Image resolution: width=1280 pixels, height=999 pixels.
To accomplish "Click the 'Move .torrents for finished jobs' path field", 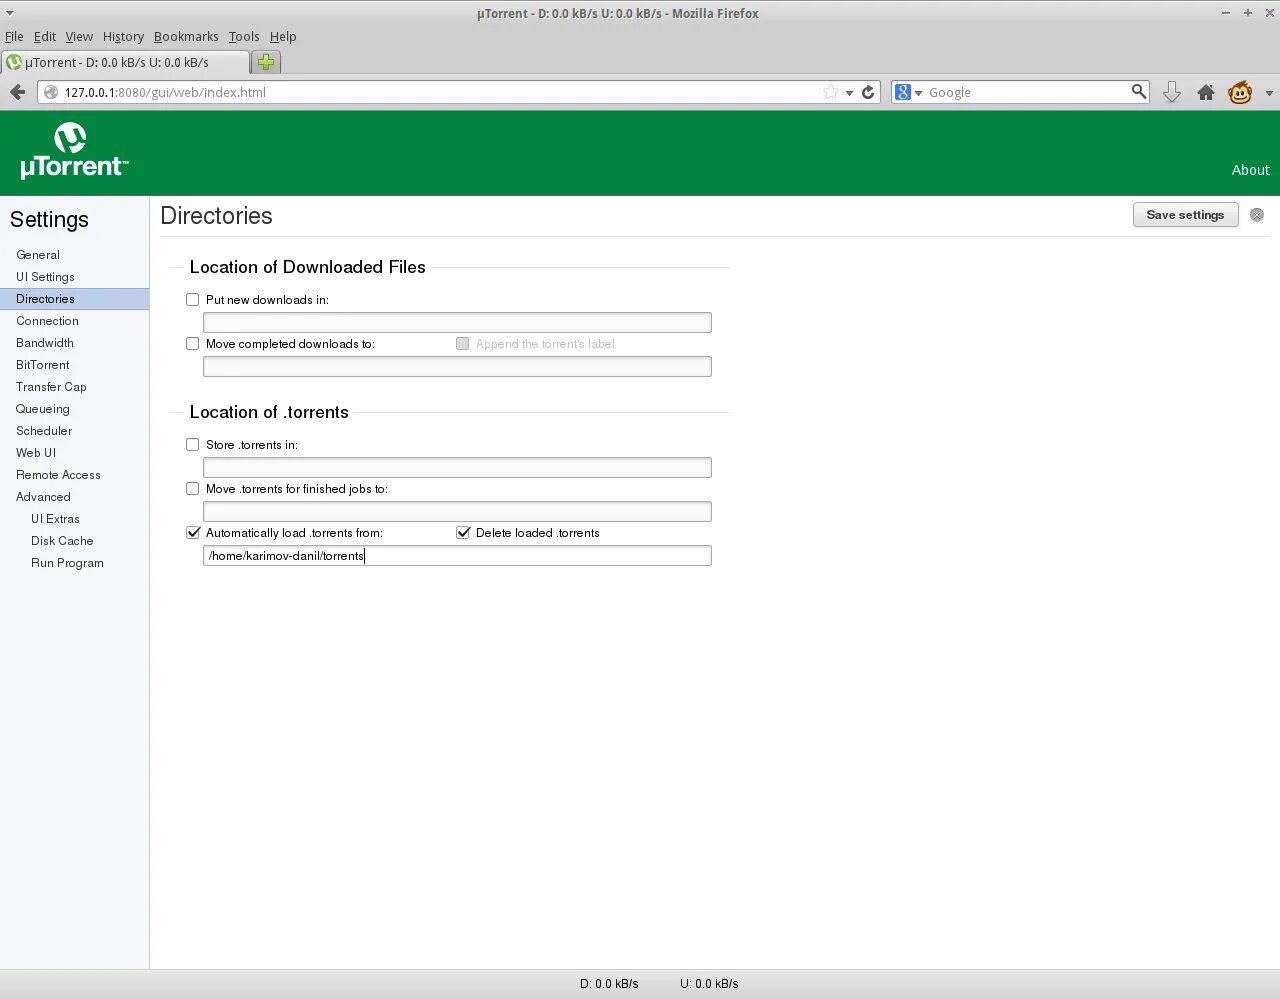I will click(457, 511).
